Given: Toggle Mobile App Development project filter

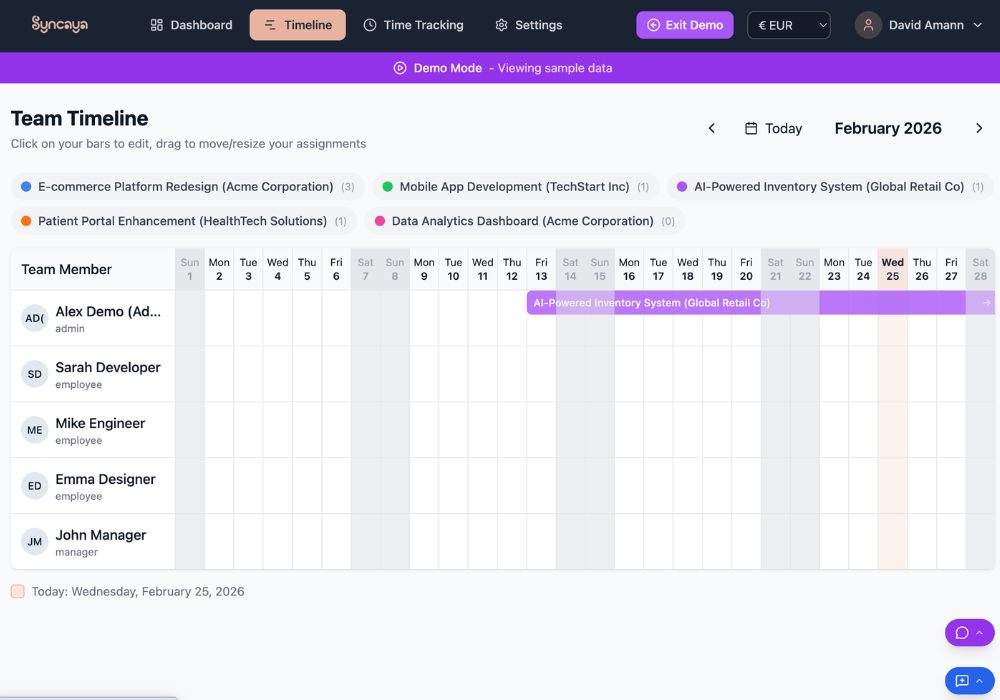Looking at the screenshot, I should coord(515,187).
